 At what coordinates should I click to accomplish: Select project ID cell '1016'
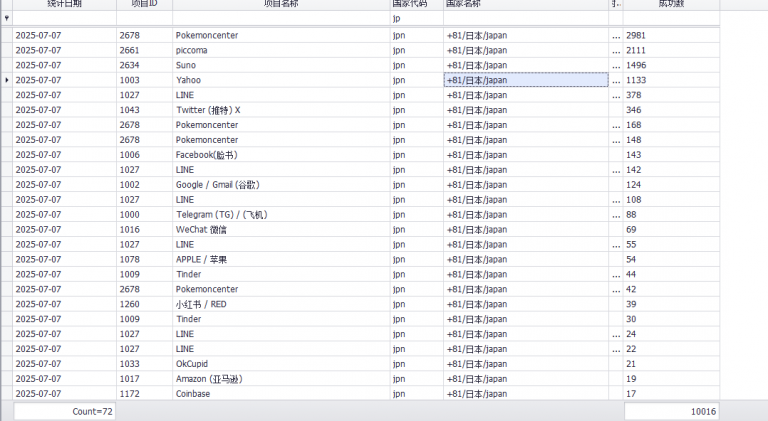(x=144, y=229)
